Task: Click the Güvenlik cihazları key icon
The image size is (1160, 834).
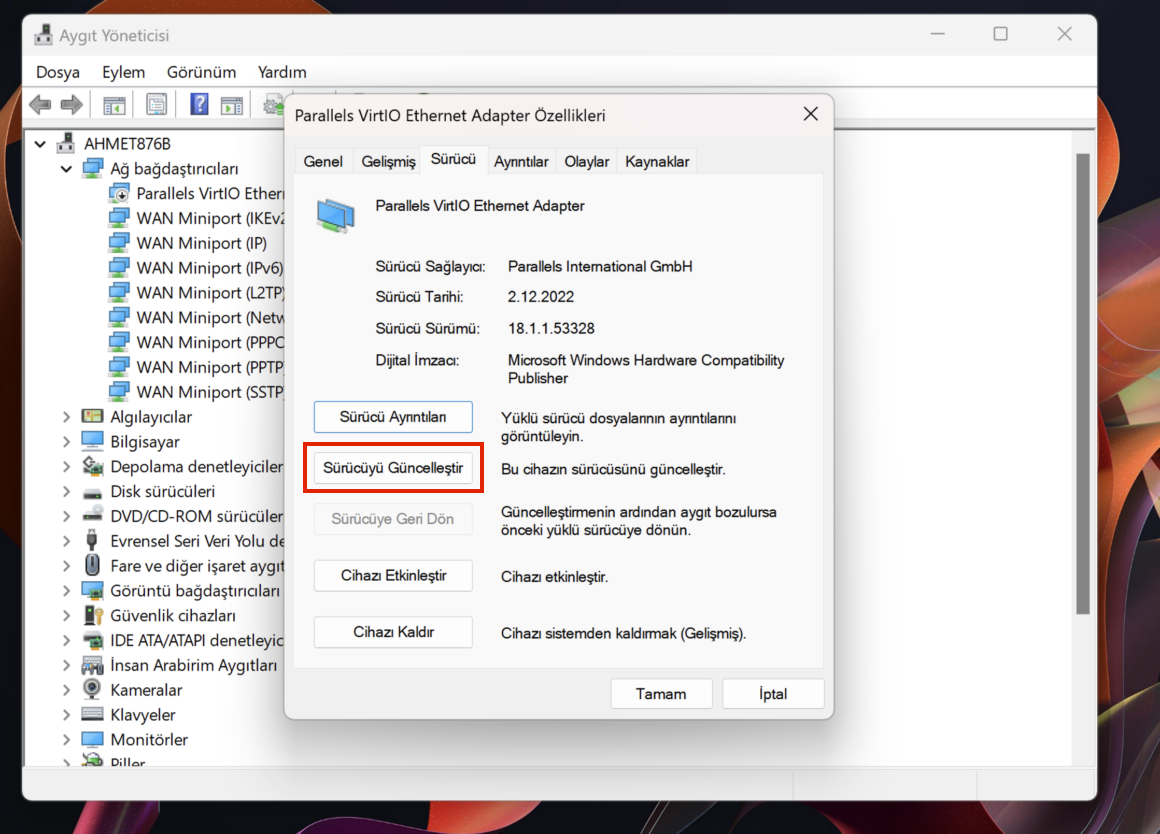Action: [x=92, y=615]
